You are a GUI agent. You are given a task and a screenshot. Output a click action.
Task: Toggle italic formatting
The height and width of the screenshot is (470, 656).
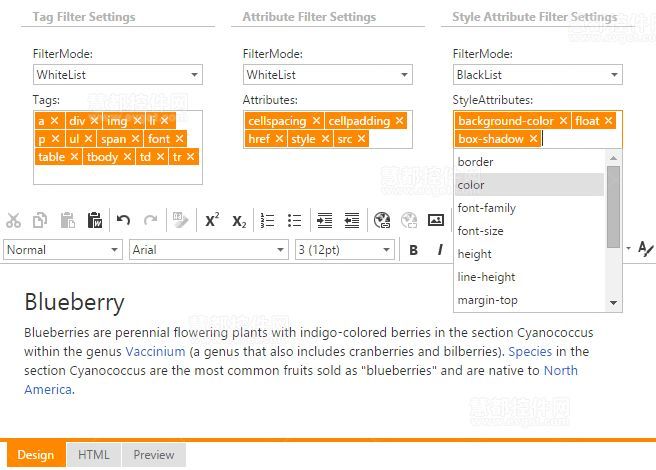pos(439,250)
